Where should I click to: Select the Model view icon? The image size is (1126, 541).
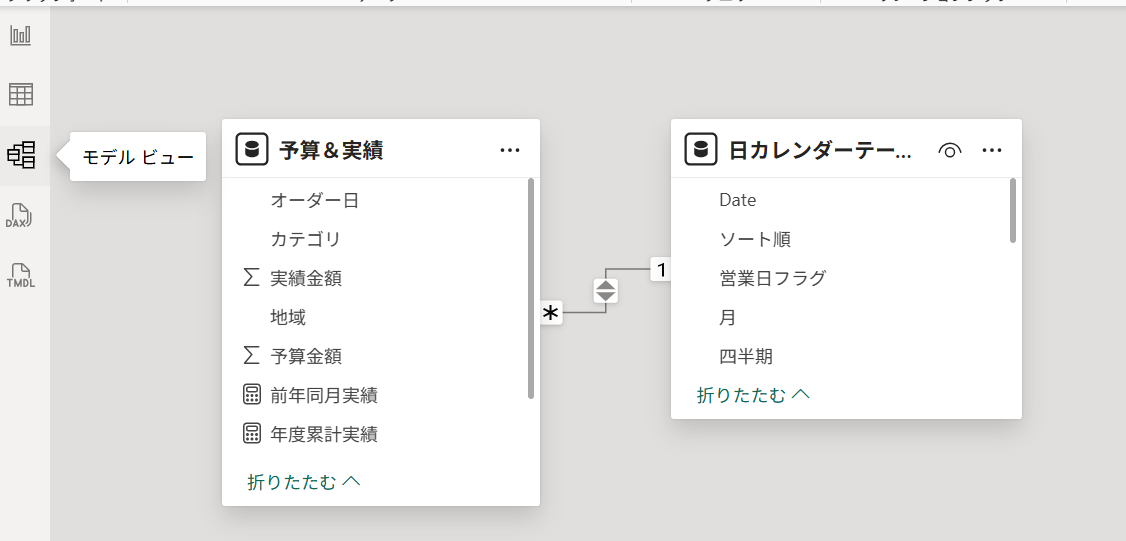click(x=21, y=155)
